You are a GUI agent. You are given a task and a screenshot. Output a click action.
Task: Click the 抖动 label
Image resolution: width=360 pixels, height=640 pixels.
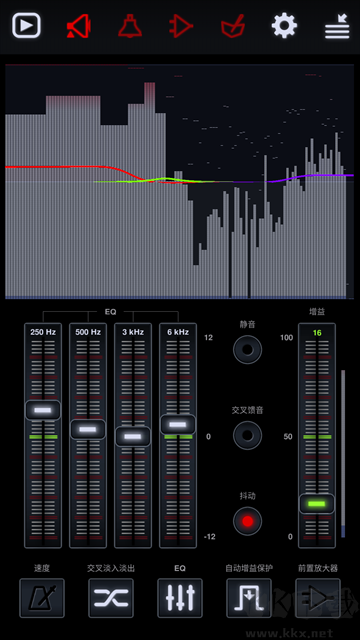click(247, 496)
